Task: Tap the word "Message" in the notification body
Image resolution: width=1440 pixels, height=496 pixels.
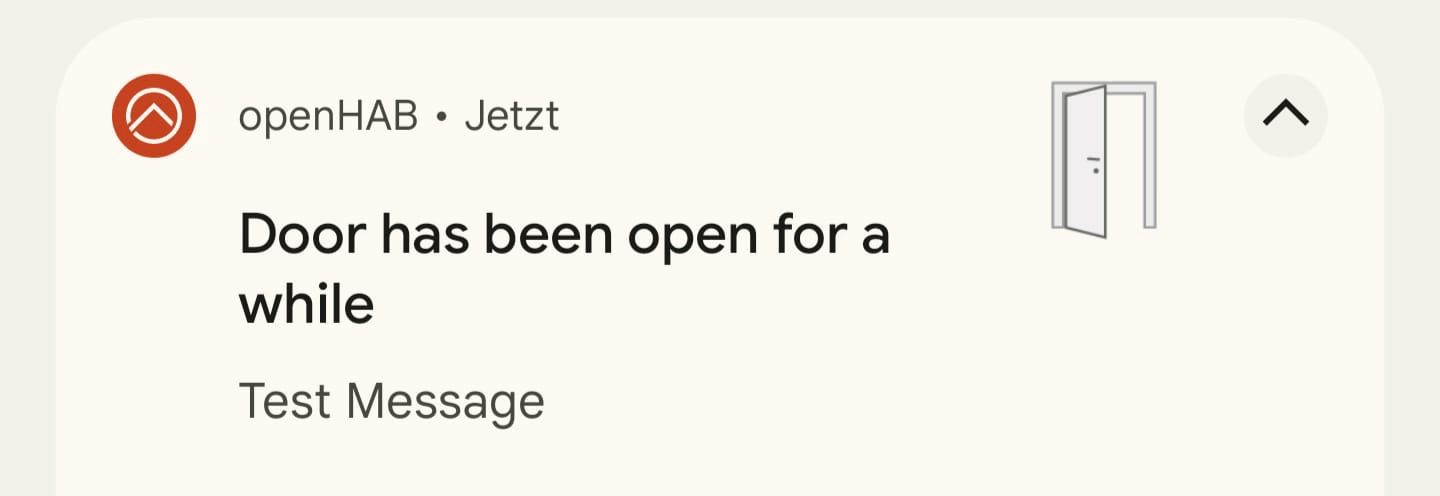Action: pyautogui.click(x=445, y=402)
